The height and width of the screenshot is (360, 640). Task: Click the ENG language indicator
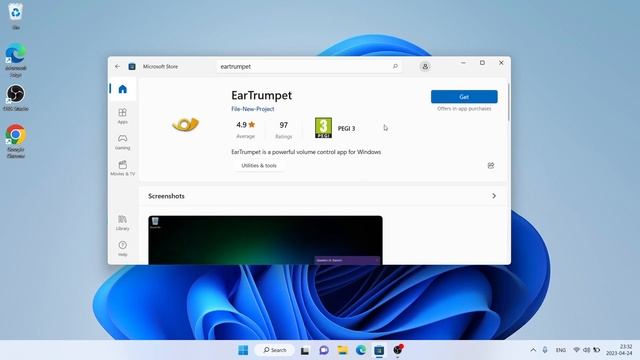(x=561, y=350)
